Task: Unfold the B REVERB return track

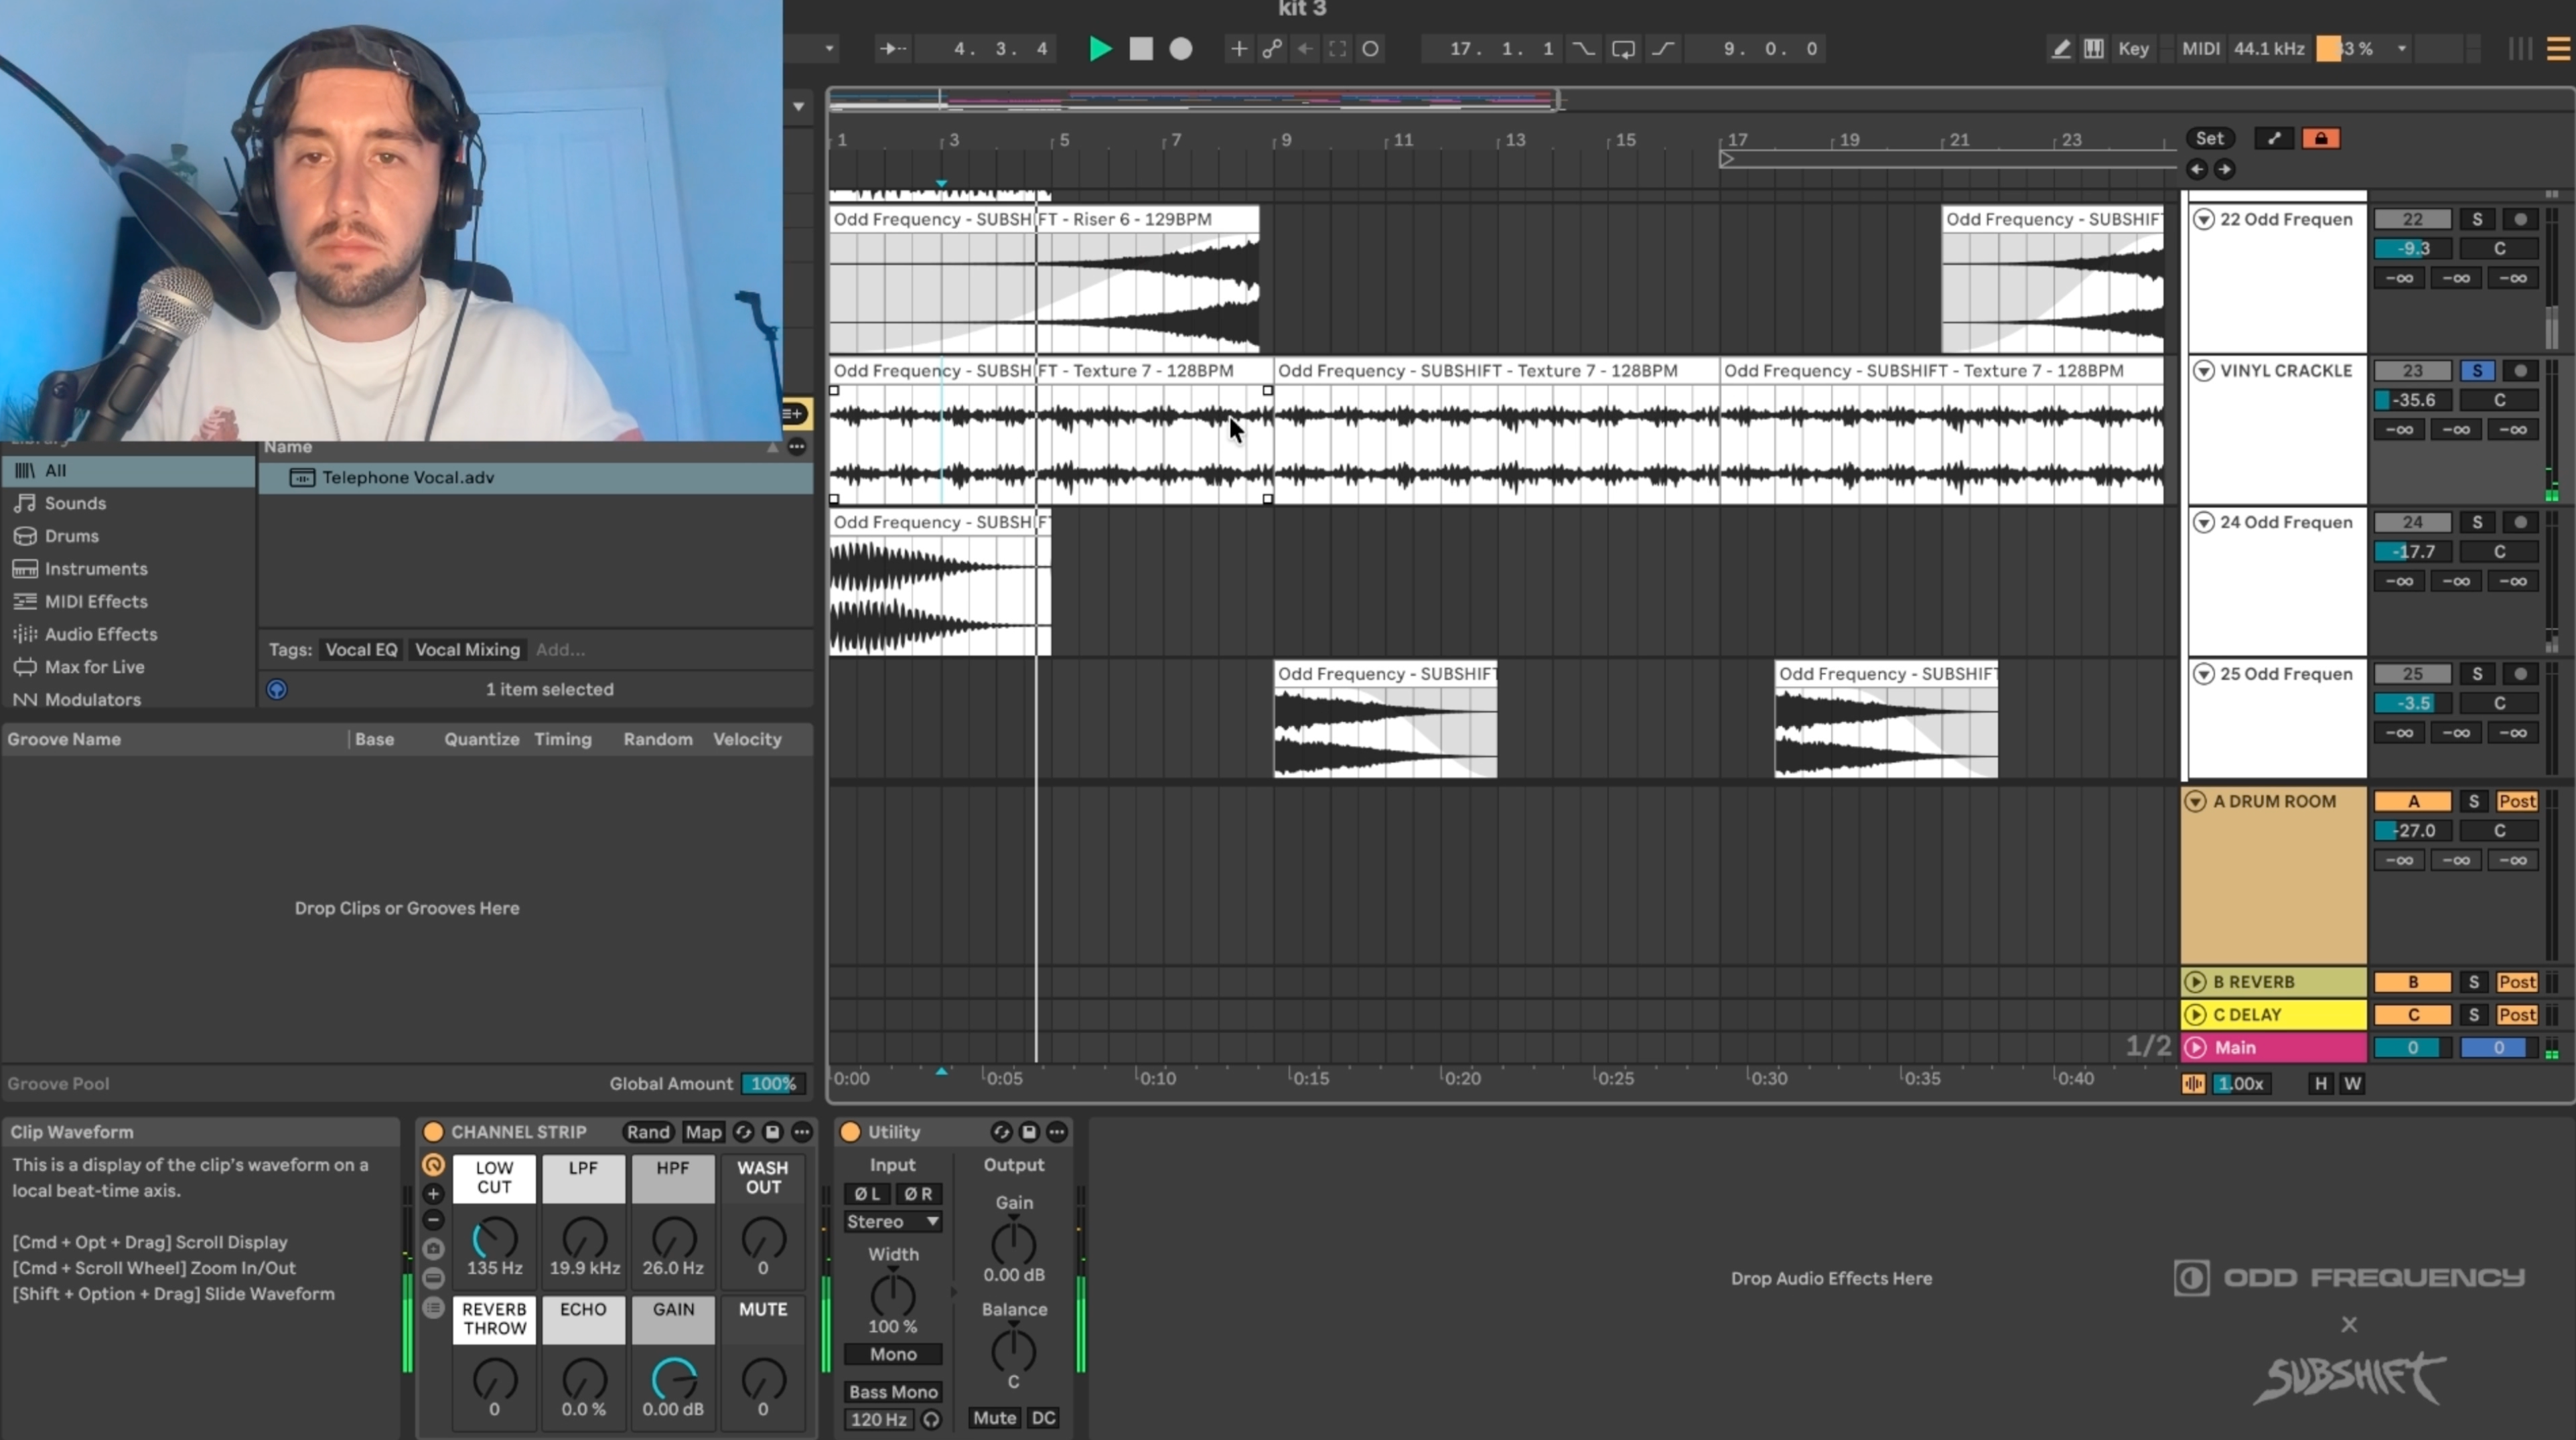Action: [x=2195, y=981]
